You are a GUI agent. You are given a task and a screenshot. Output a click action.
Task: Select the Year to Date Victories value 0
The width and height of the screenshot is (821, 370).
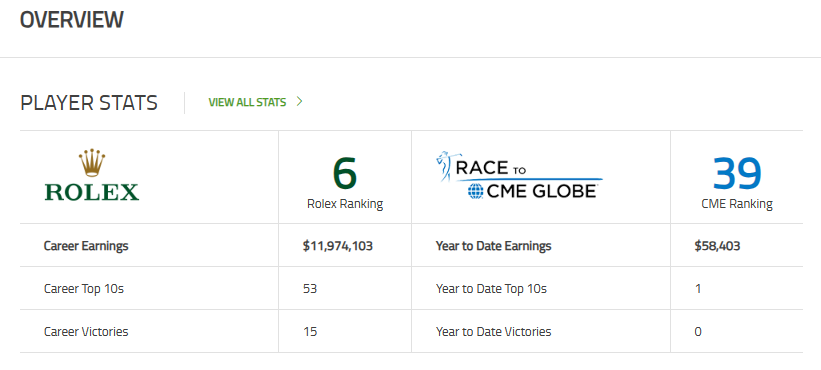698,331
